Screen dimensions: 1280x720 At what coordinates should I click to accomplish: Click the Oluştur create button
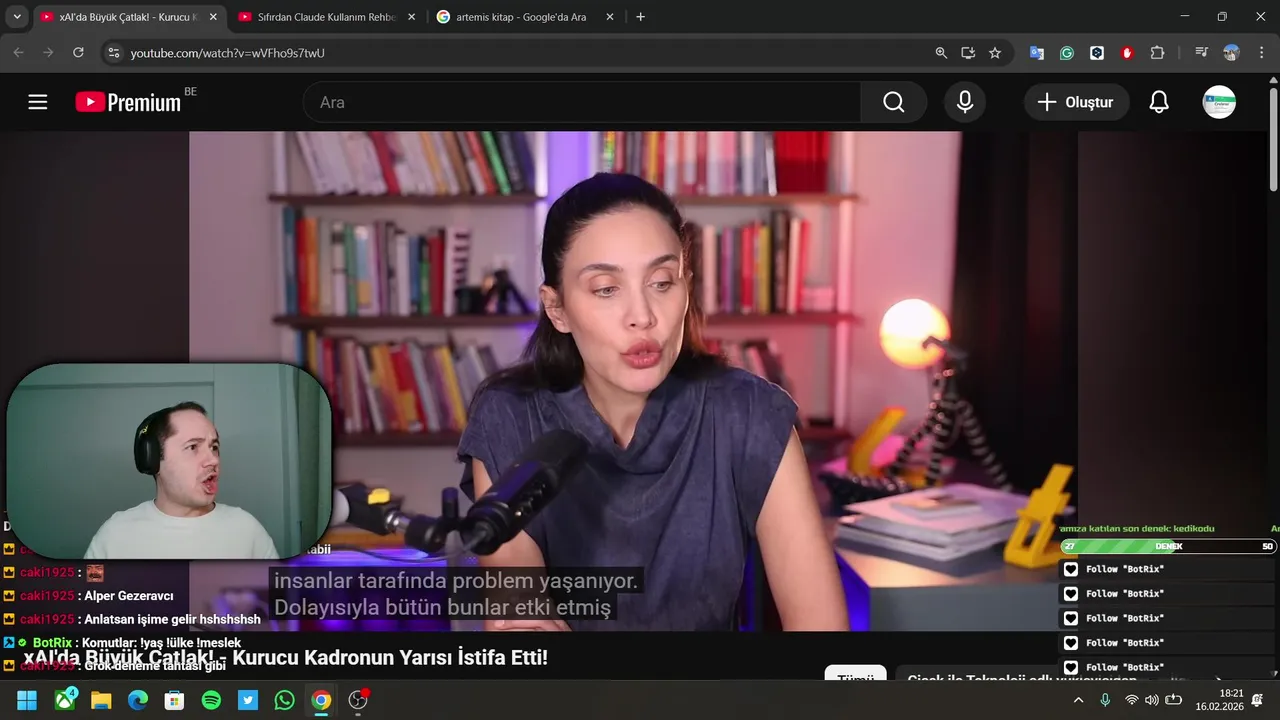(x=1076, y=102)
